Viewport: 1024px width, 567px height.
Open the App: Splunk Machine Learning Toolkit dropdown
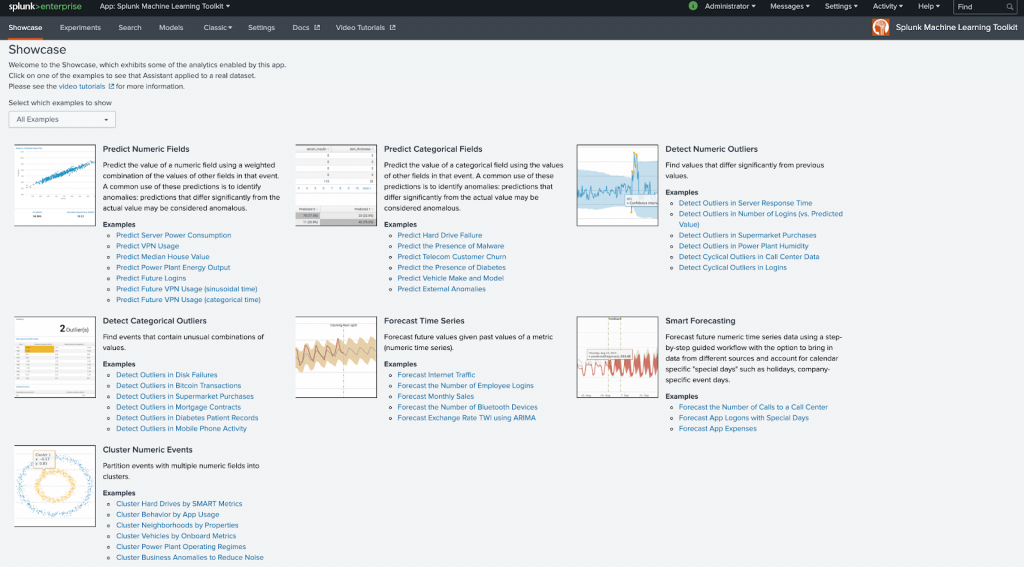pos(165,6)
